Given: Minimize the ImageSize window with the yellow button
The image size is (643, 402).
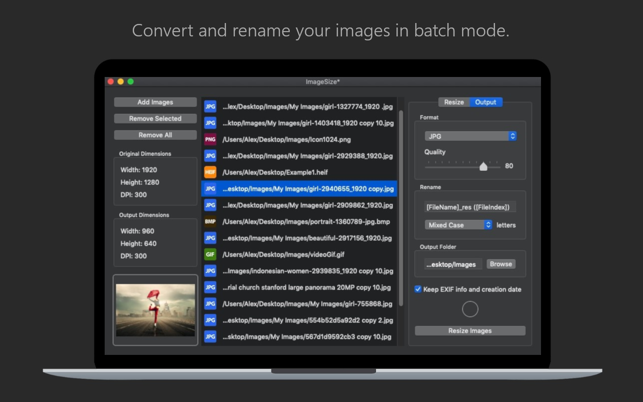Looking at the screenshot, I should pos(121,82).
